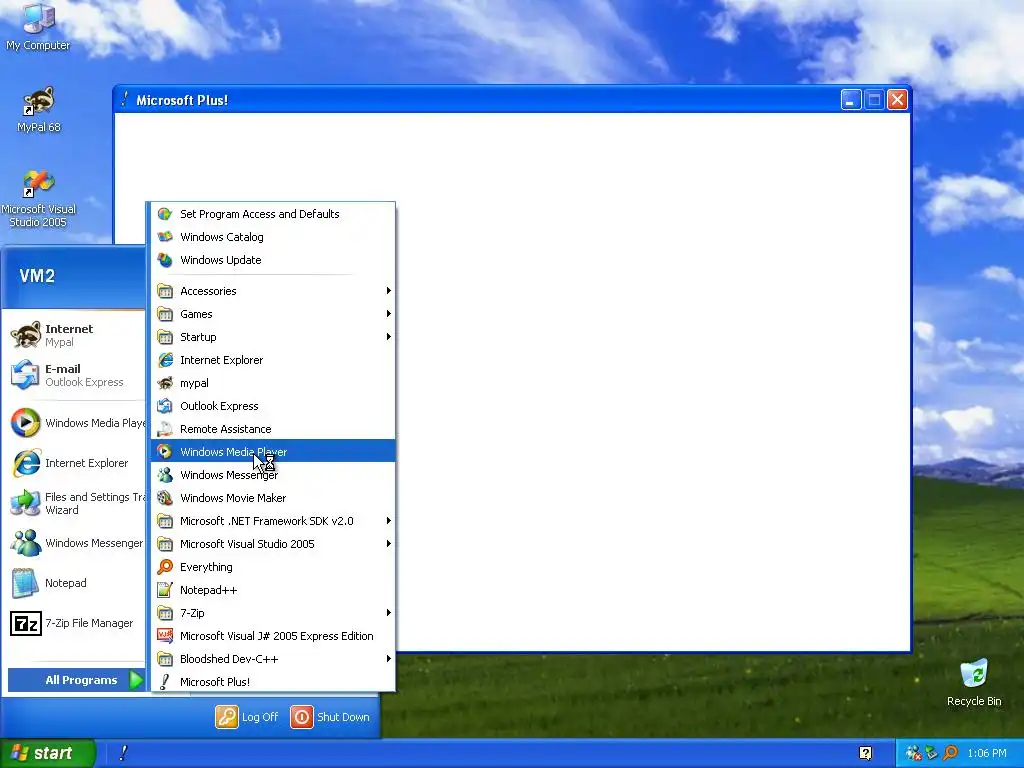Launch Windows Messenger from recent programs

pos(75,543)
